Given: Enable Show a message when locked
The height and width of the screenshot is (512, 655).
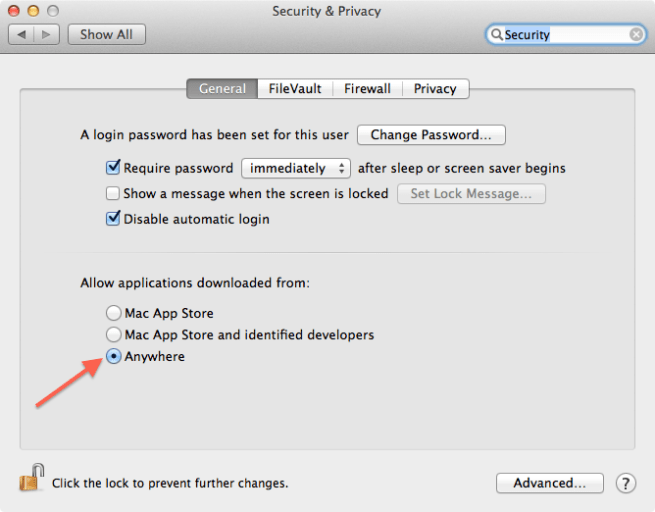Looking at the screenshot, I should coord(113,194).
